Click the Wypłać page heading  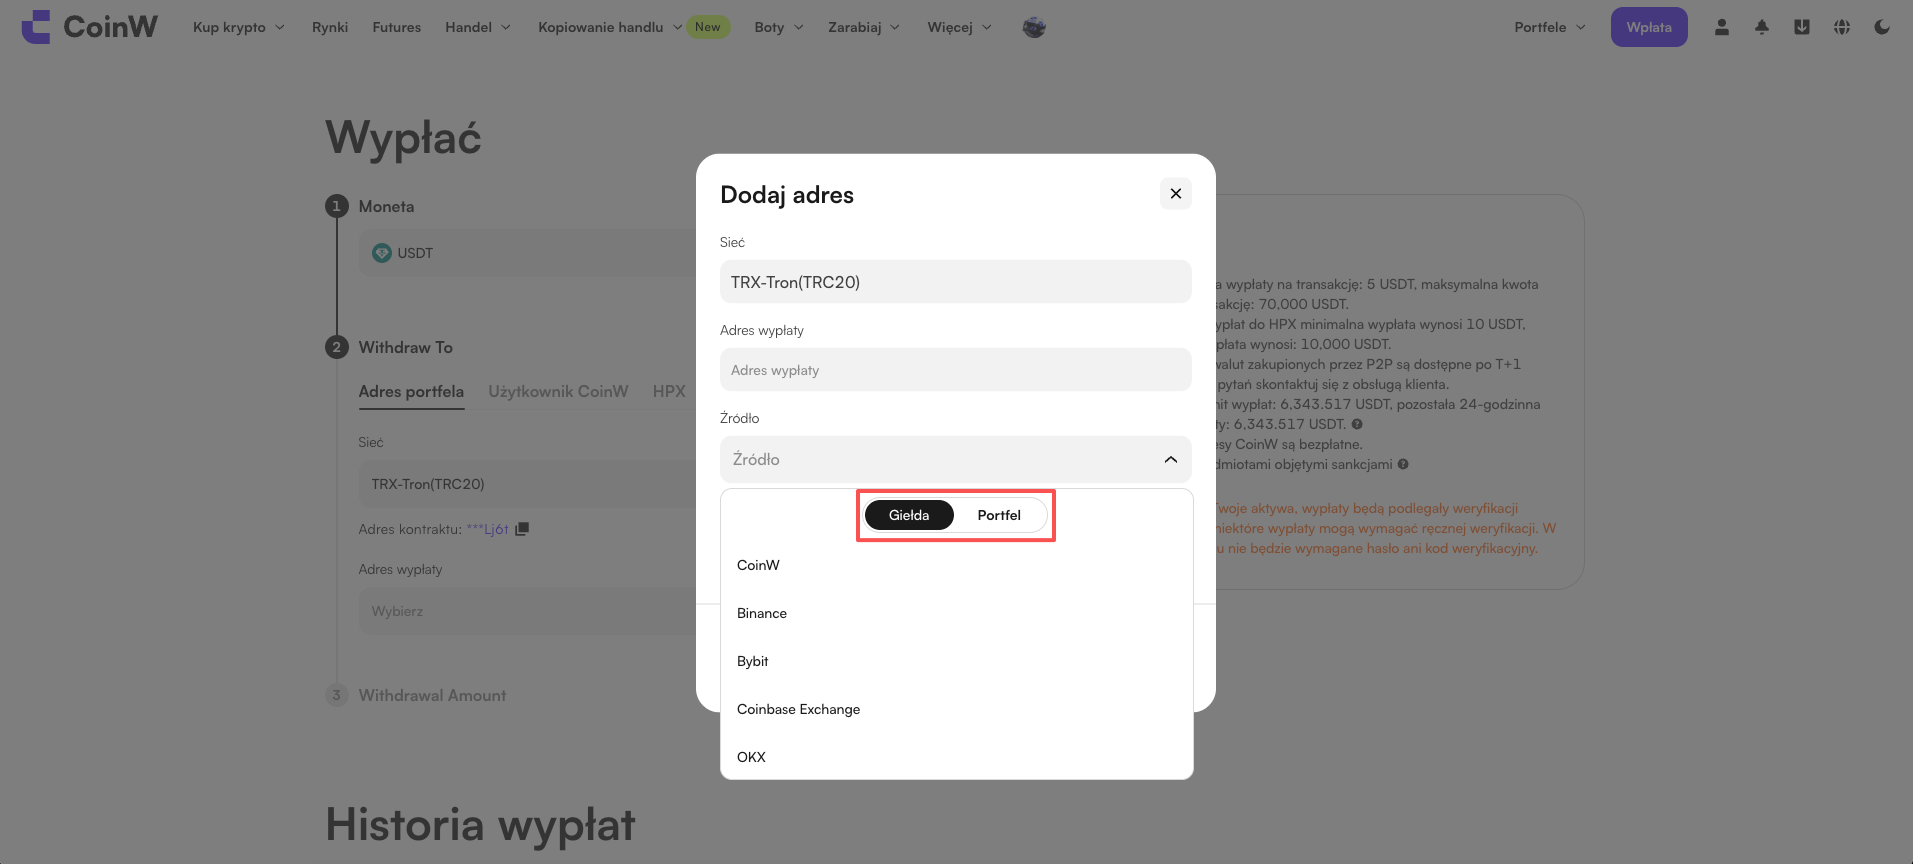[x=404, y=138]
